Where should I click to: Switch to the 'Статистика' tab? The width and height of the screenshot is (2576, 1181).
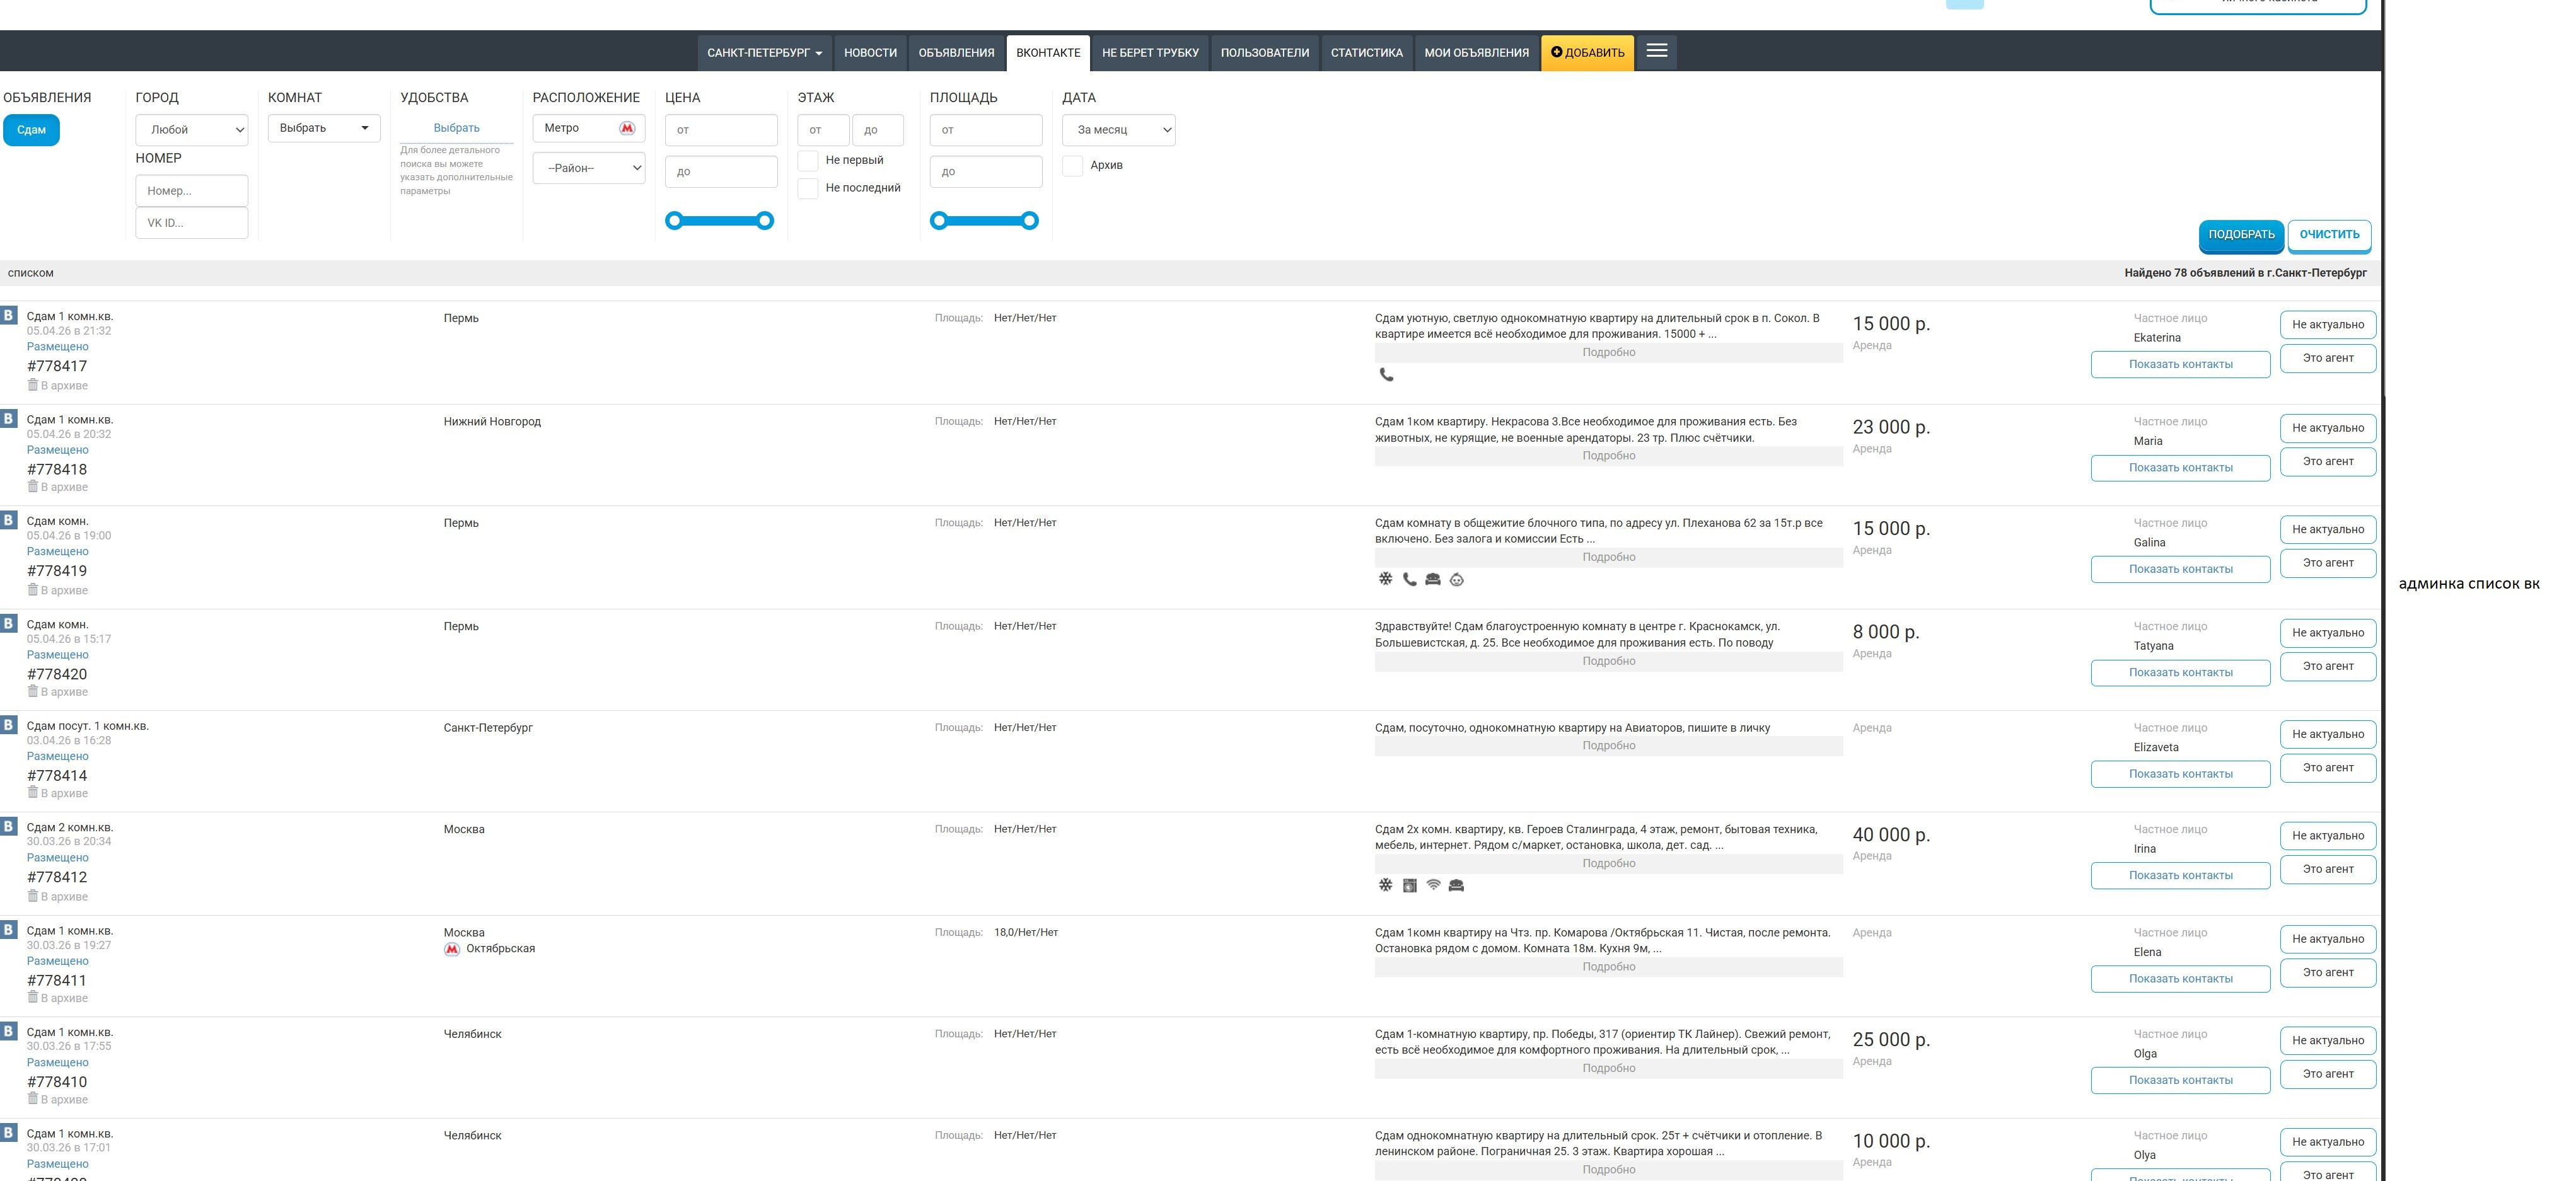point(1366,53)
